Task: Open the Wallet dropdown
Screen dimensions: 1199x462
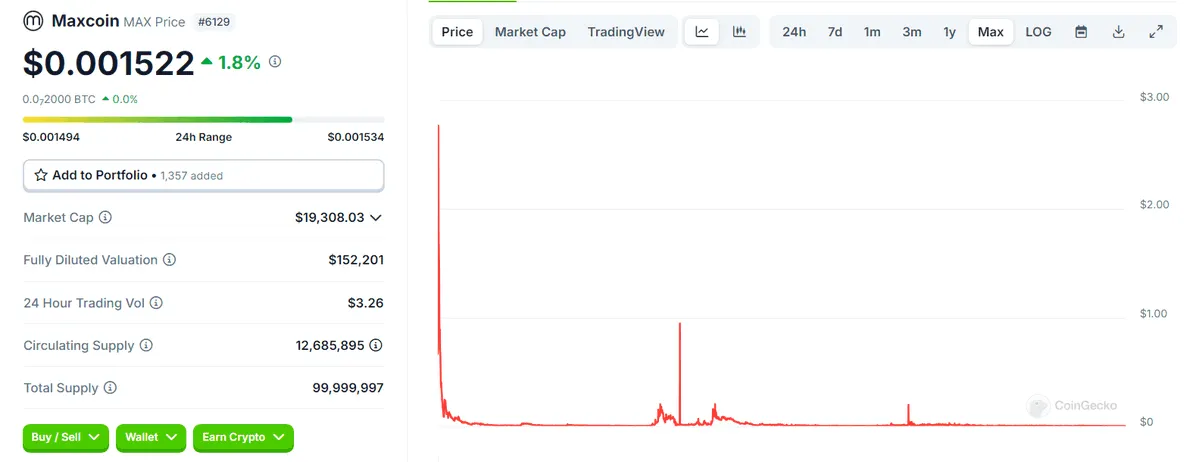Action: coord(151,437)
